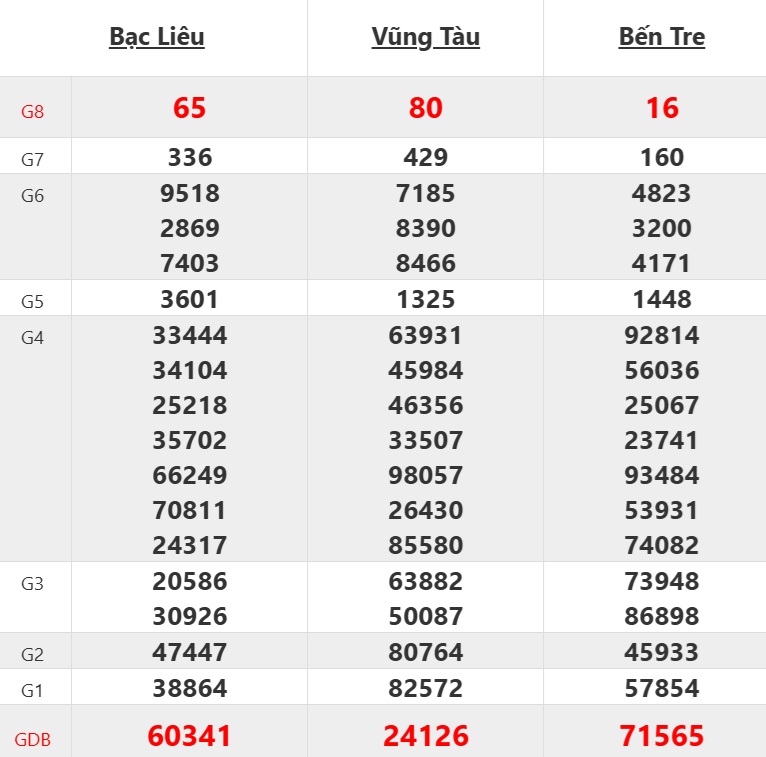766x757 pixels.
Task: Click Bến Tre special prize 71565
Action: point(661,737)
